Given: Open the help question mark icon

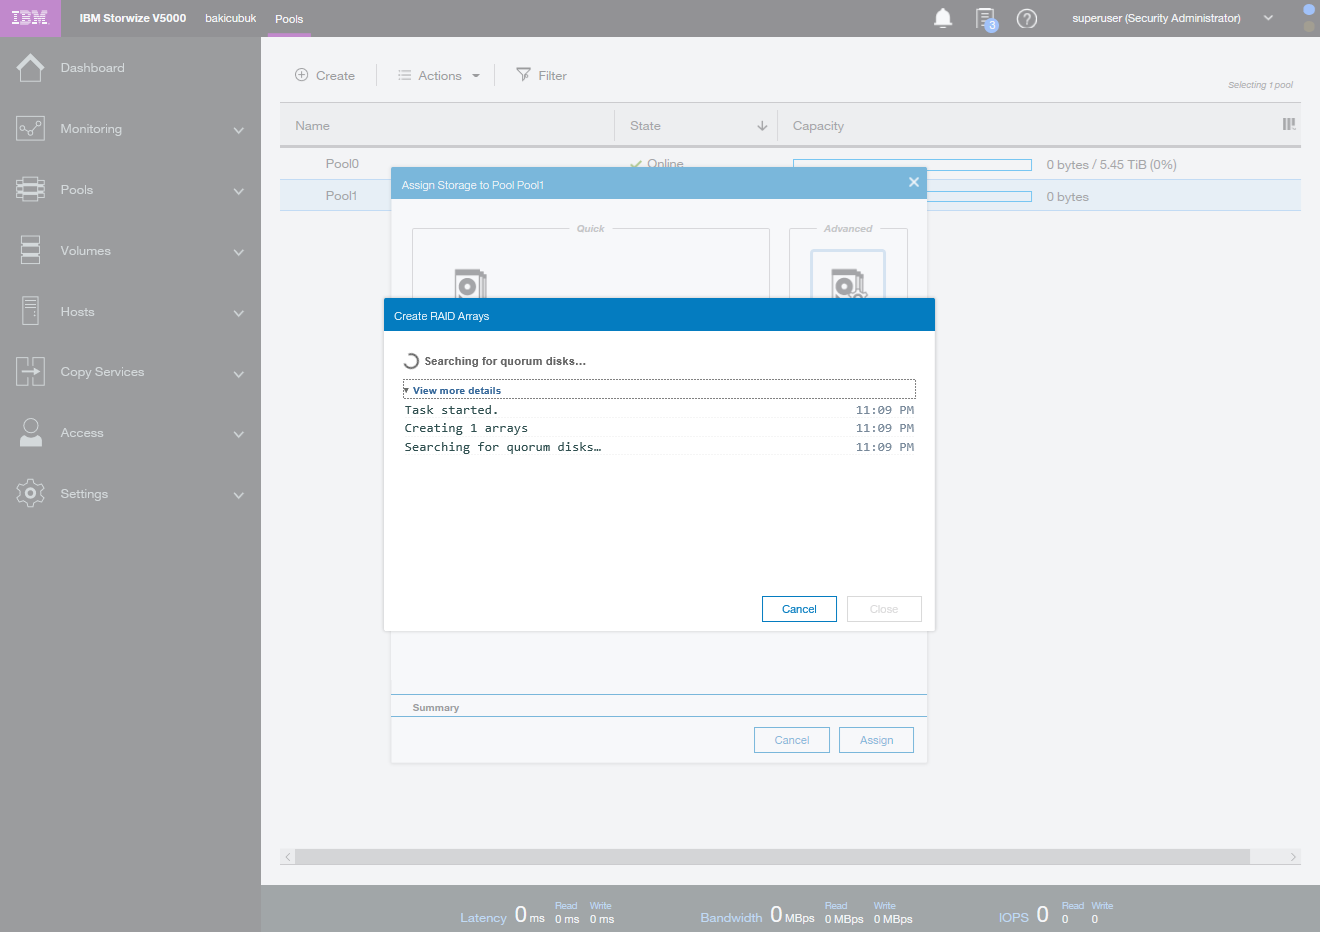Looking at the screenshot, I should pyautogui.click(x=1026, y=19).
